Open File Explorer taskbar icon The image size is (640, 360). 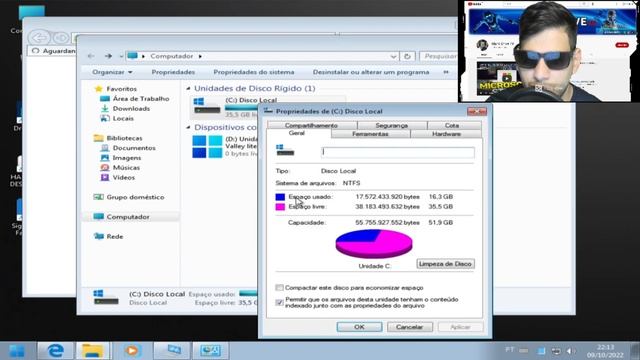point(92,351)
